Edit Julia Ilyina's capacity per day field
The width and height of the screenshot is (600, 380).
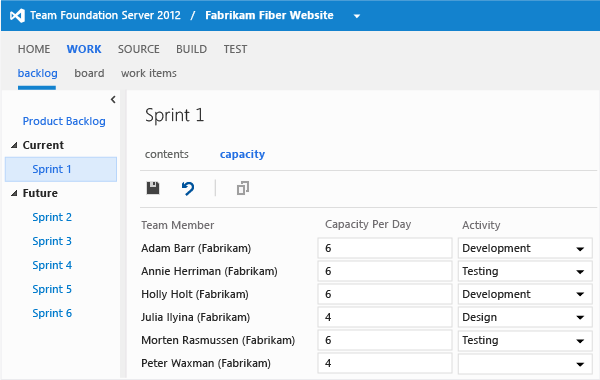pos(385,317)
